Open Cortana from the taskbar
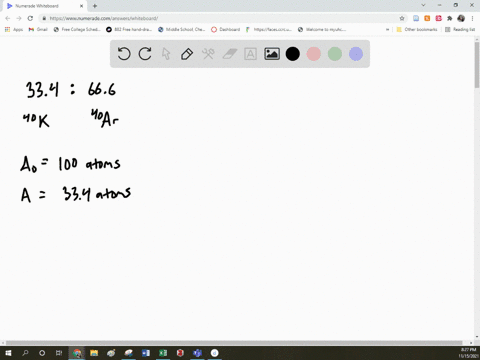This screenshot has height=360, width=480. click(42, 353)
